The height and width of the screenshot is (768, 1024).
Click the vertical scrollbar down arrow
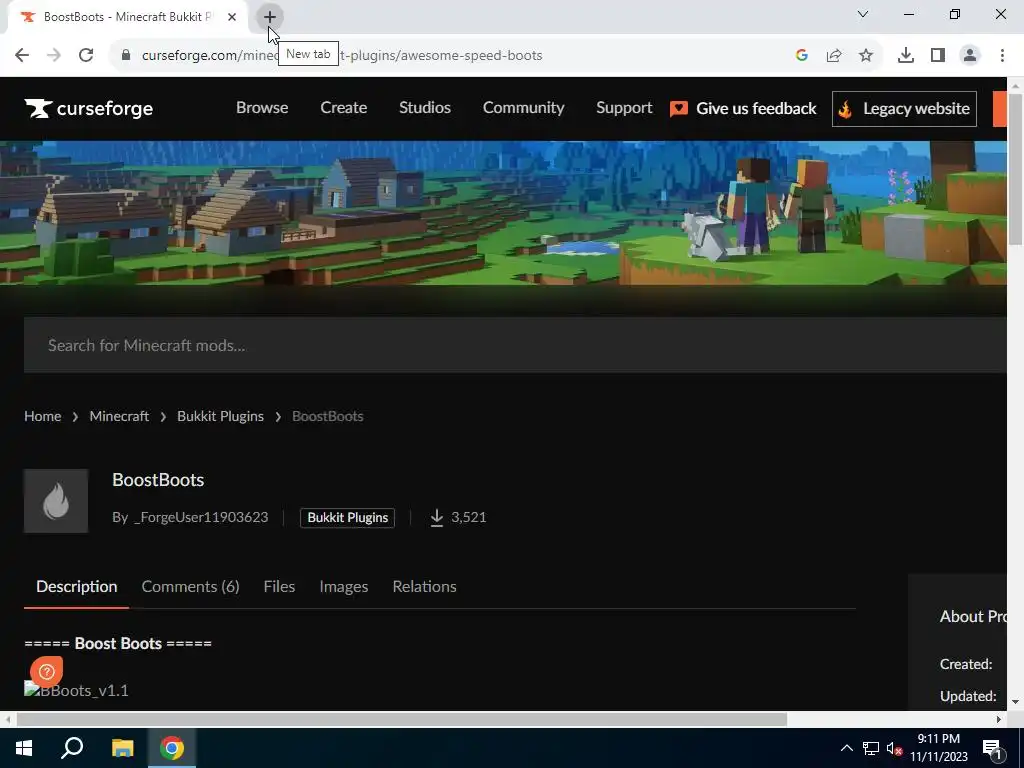1016,702
